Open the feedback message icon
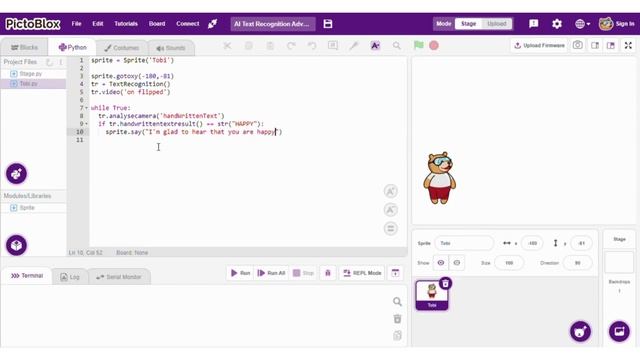640x360 pixels. click(x=533, y=24)
